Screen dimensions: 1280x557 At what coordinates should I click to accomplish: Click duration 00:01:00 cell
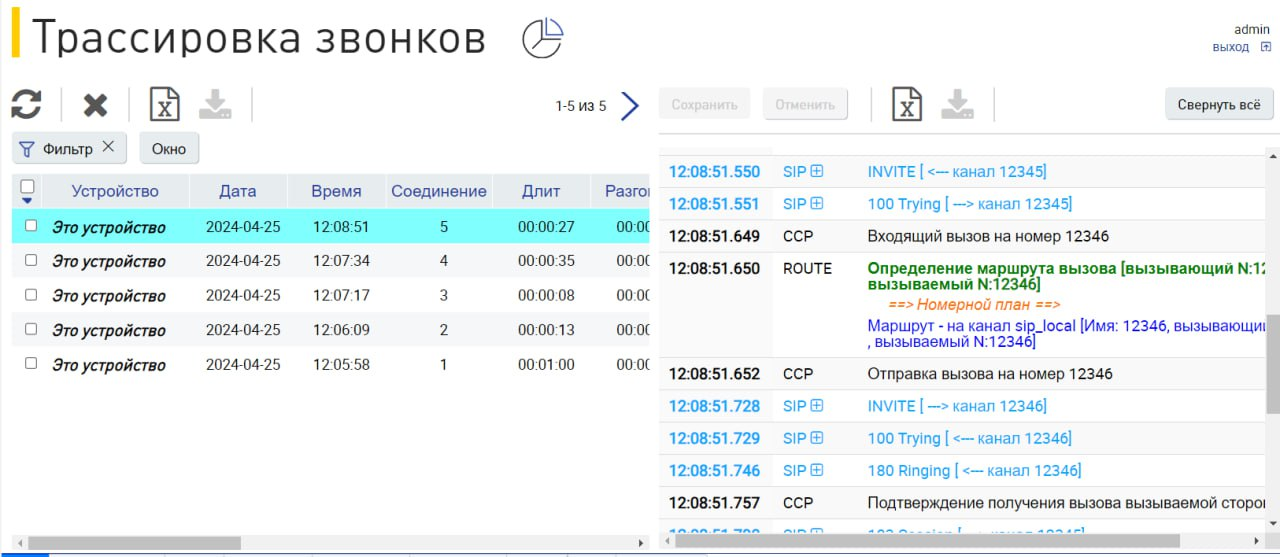tap(546, 364)
